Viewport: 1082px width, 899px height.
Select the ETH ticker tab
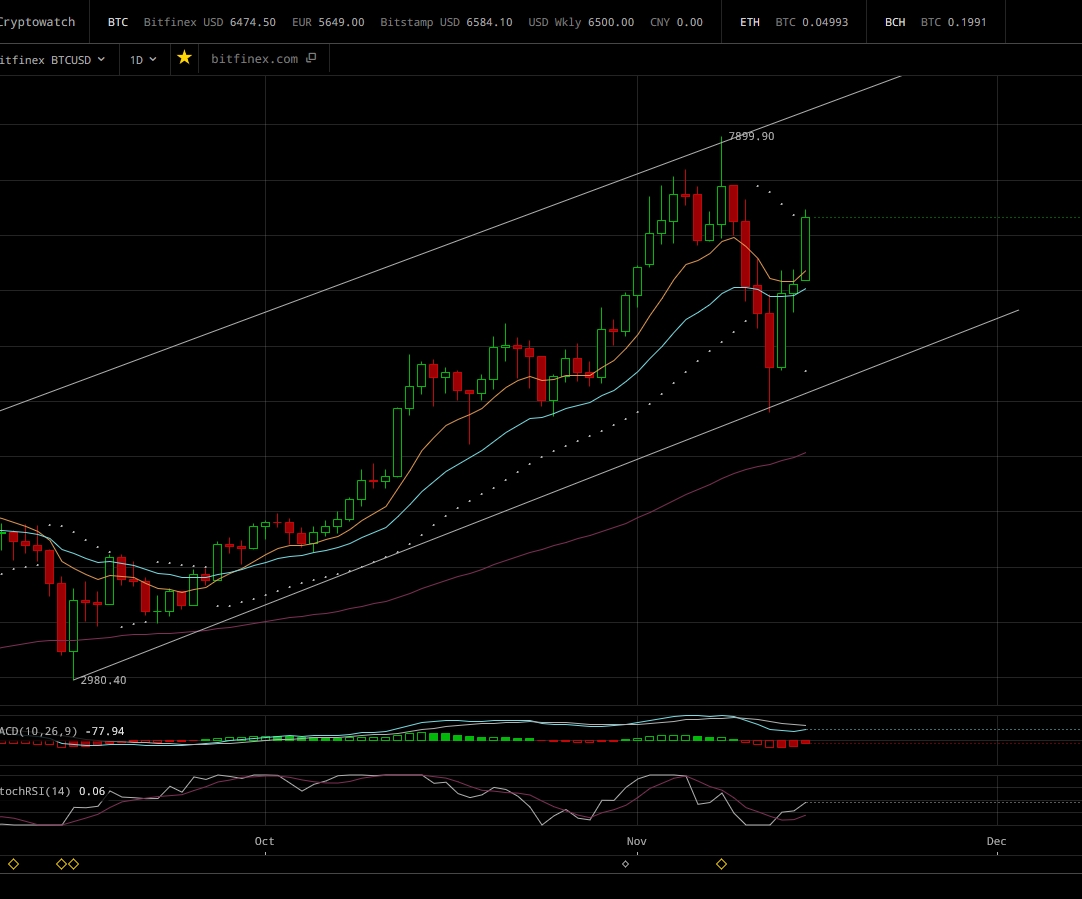750,22
